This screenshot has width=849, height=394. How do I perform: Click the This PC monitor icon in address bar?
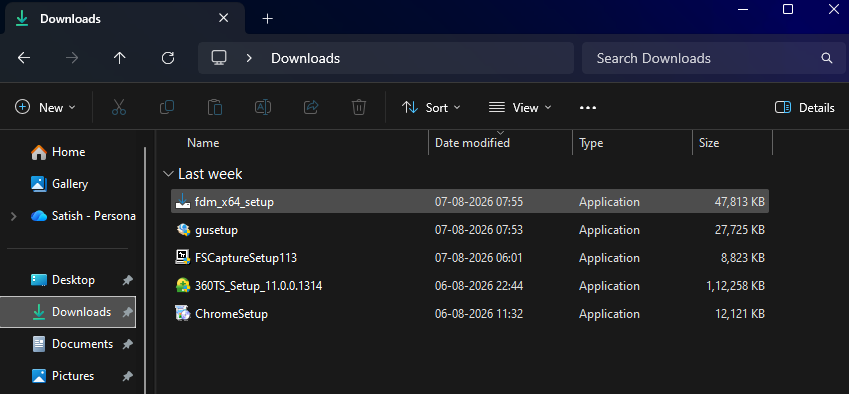[x=219, y=58]
